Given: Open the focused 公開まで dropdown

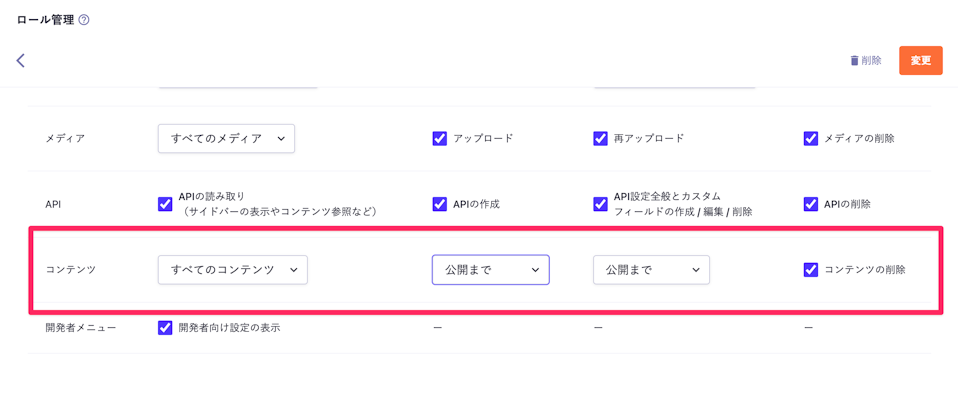Looking at the screenshot, I should 491,270.
